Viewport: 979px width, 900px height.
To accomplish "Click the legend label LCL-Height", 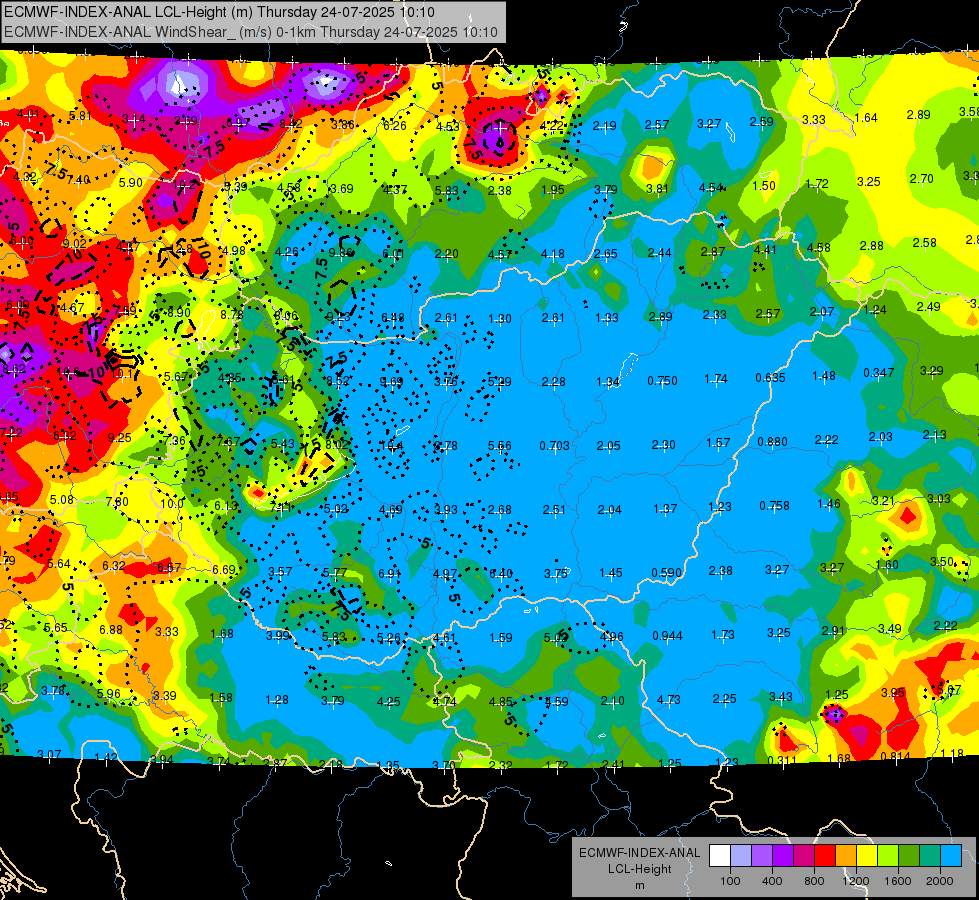I will [639, 869].
